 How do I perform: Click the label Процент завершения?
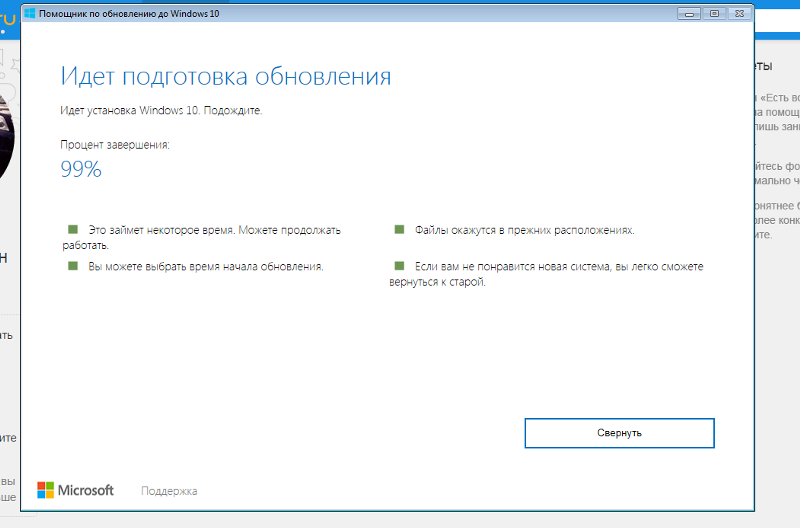pyautogui.click(x=115, y=145)
